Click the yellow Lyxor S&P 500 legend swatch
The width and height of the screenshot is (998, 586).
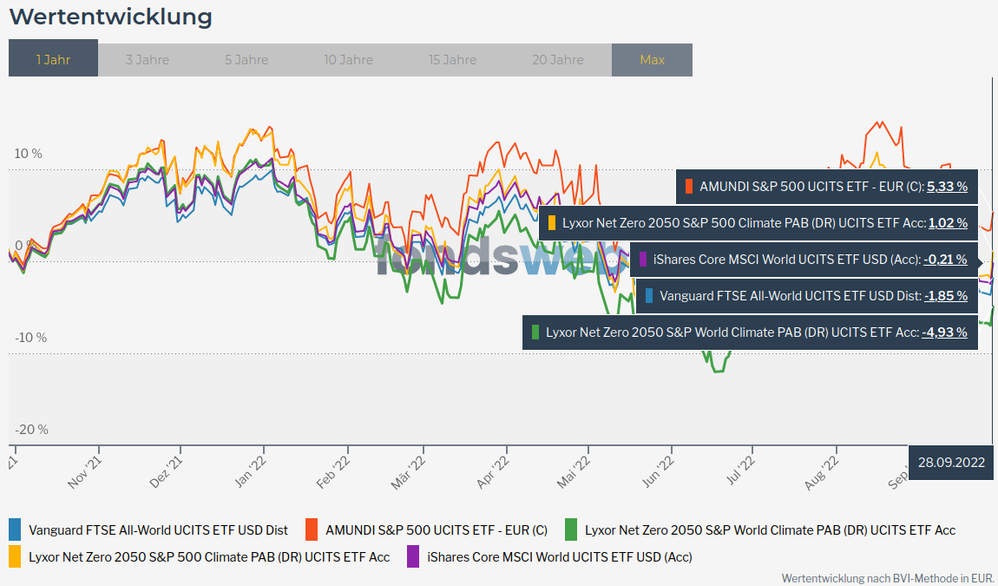15,556
